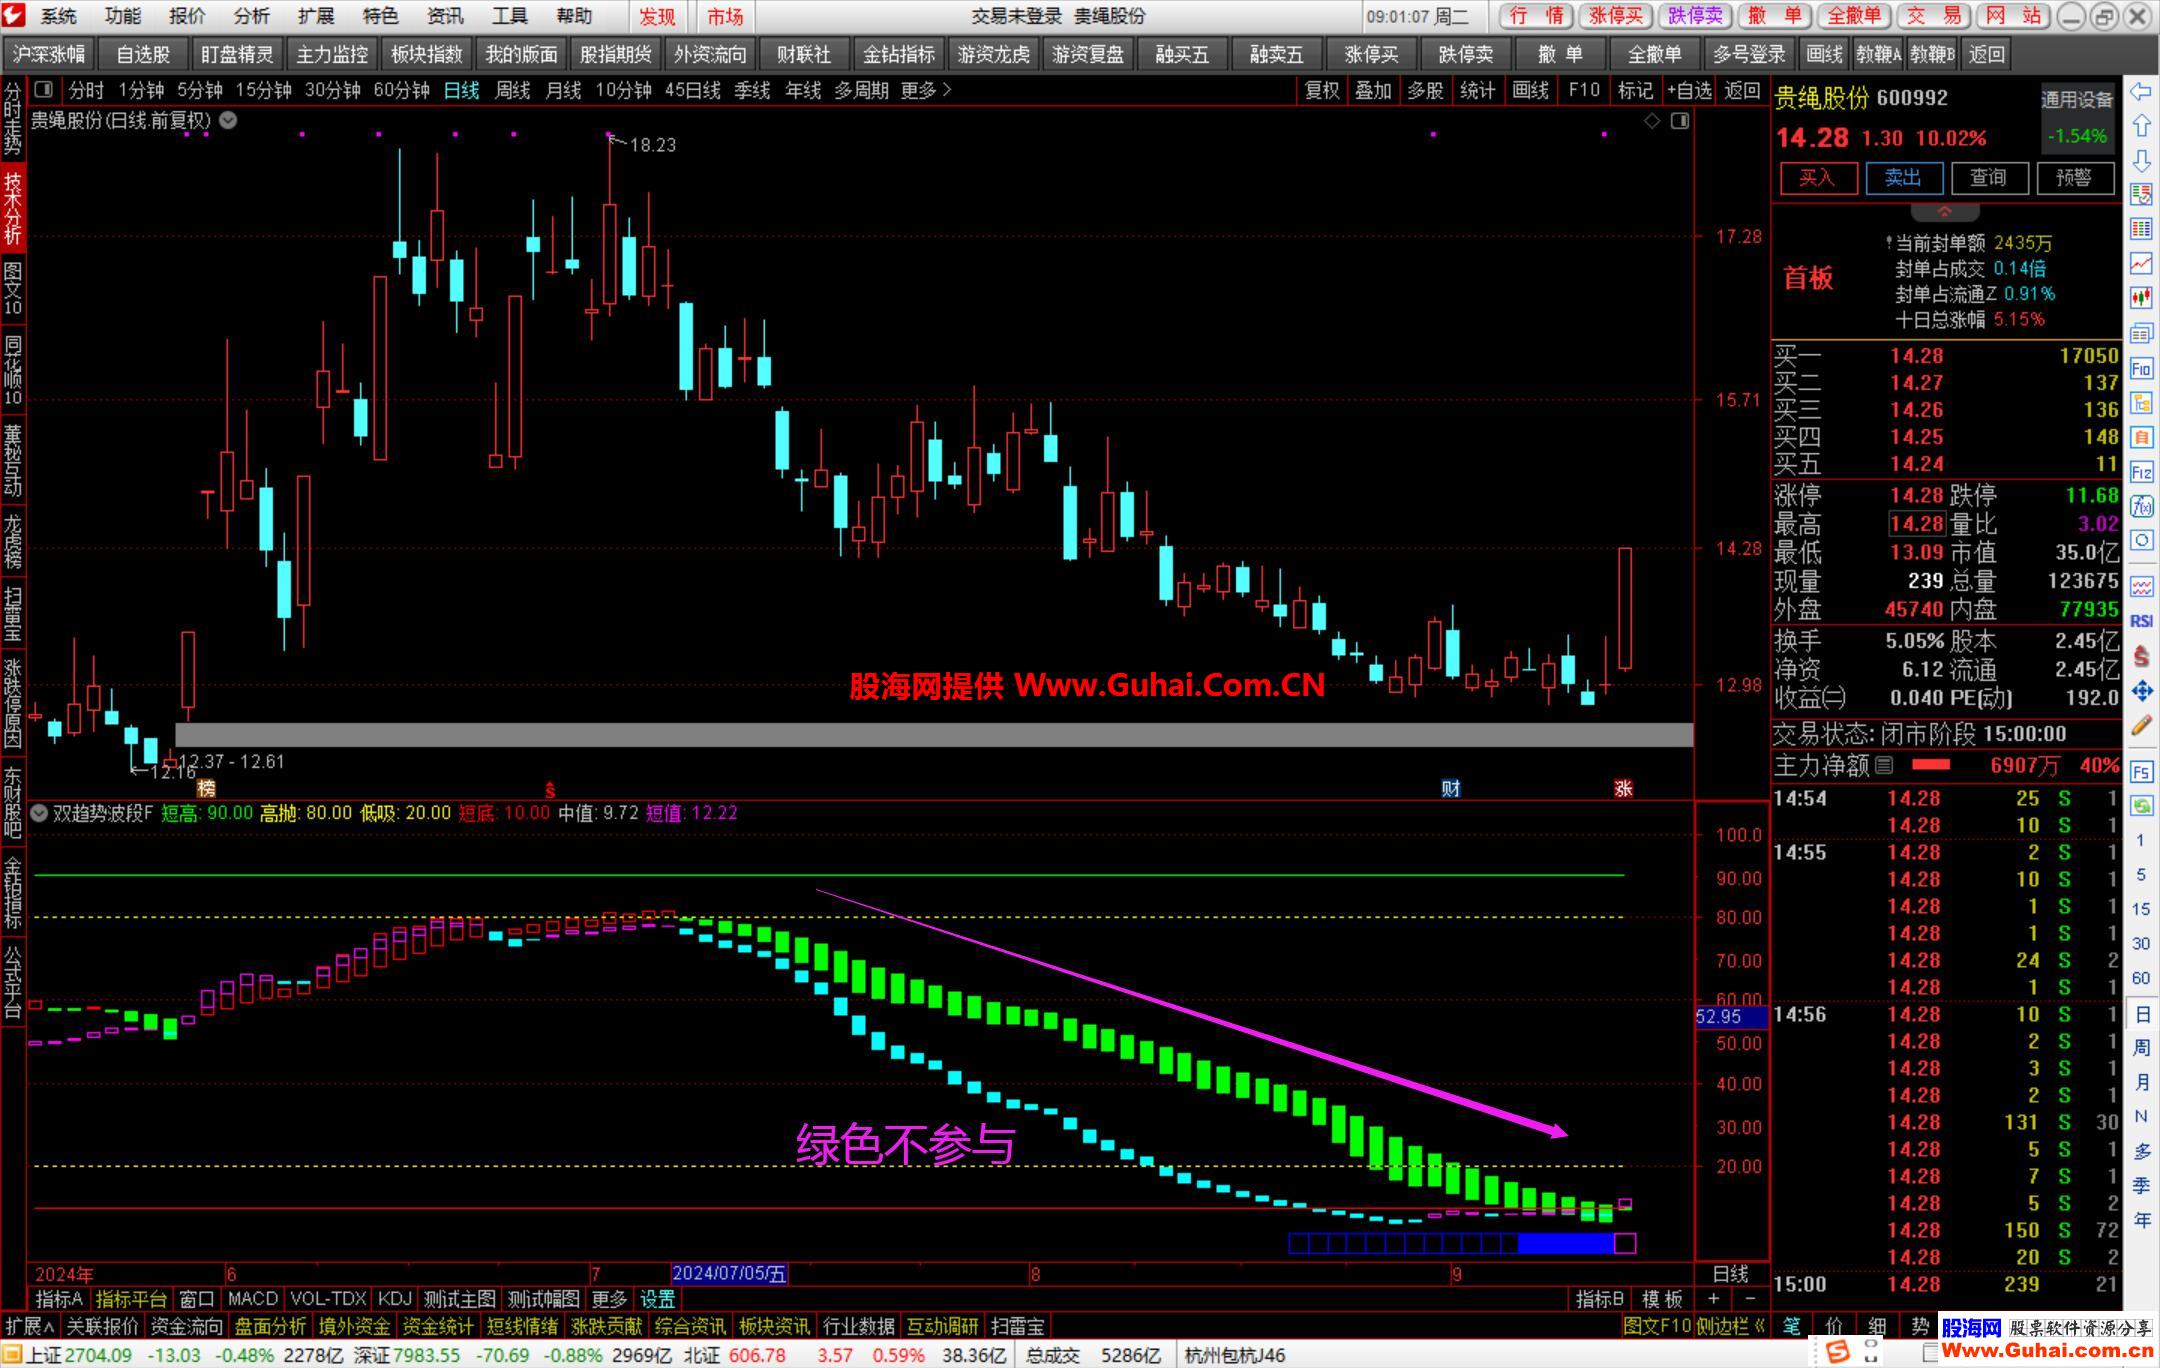Click the minus zoom button near 日线
The image size is (2160, 1368).
coord(1750,1298)
